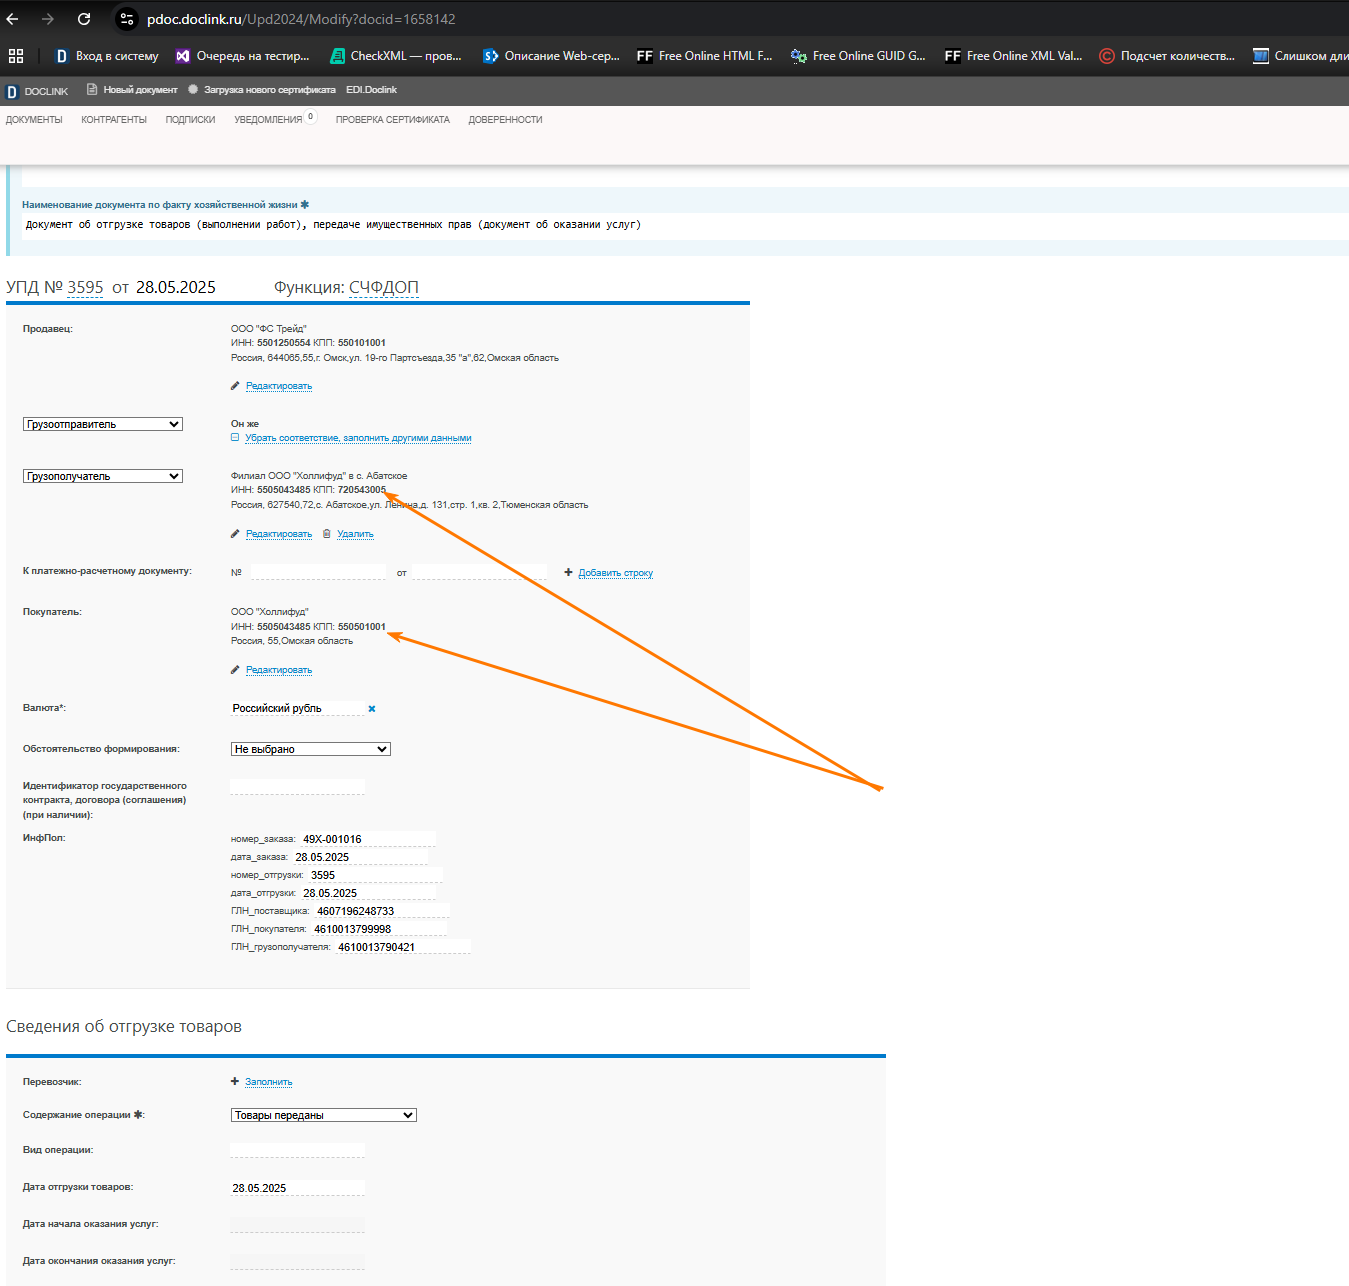Open site information icon in address bar
This screenshot has height=1286, width=1349.
[127, 19]
